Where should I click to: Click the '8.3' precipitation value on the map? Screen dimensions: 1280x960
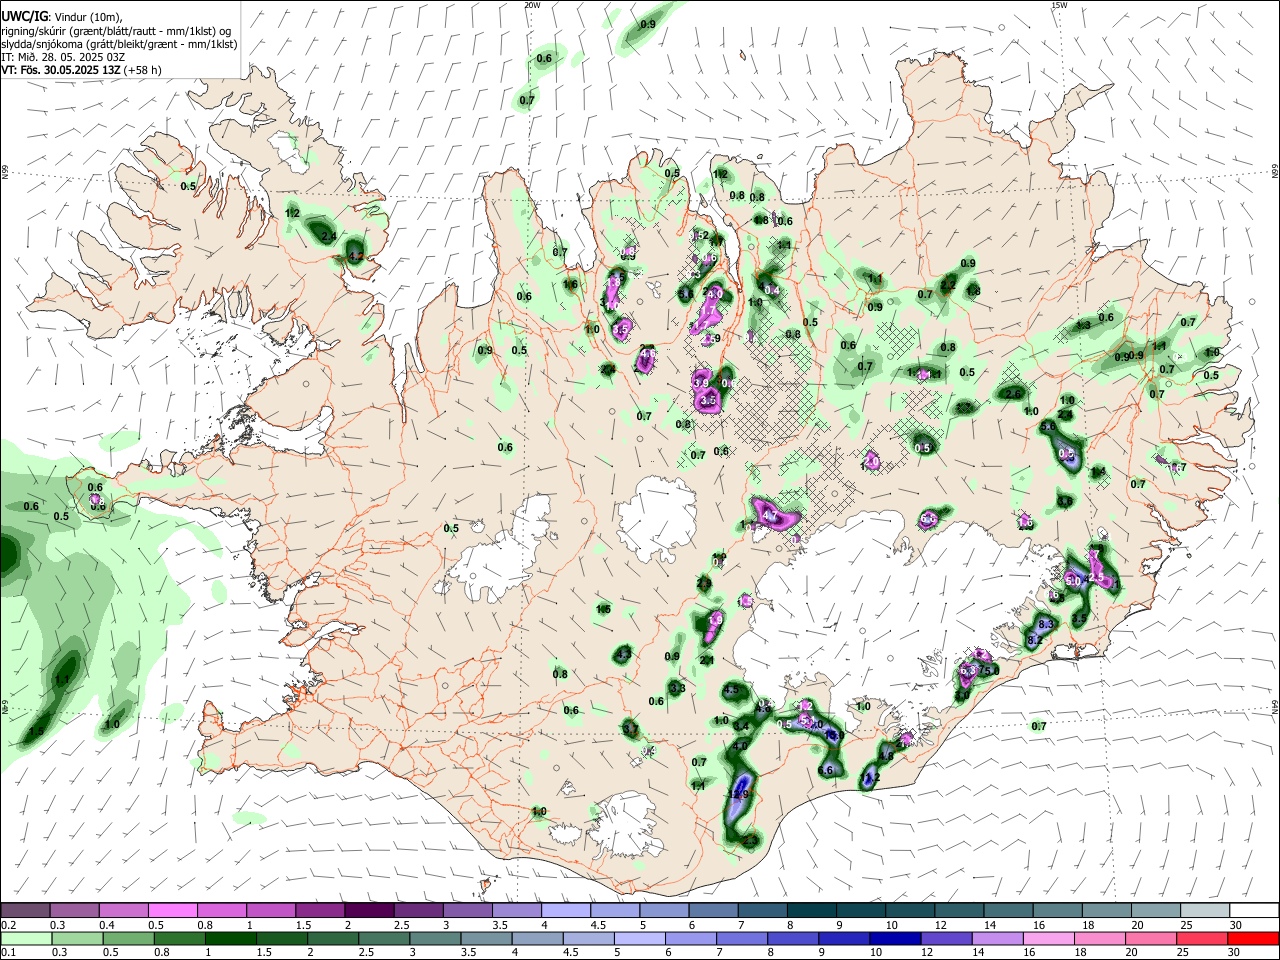[1047, 624]
